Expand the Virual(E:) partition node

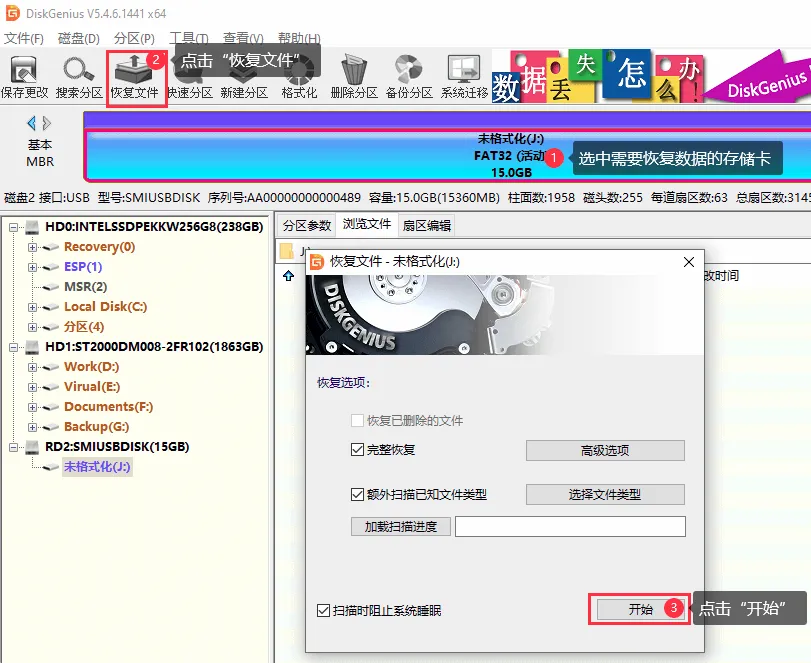pyautogui.click(x=32, y=387)
